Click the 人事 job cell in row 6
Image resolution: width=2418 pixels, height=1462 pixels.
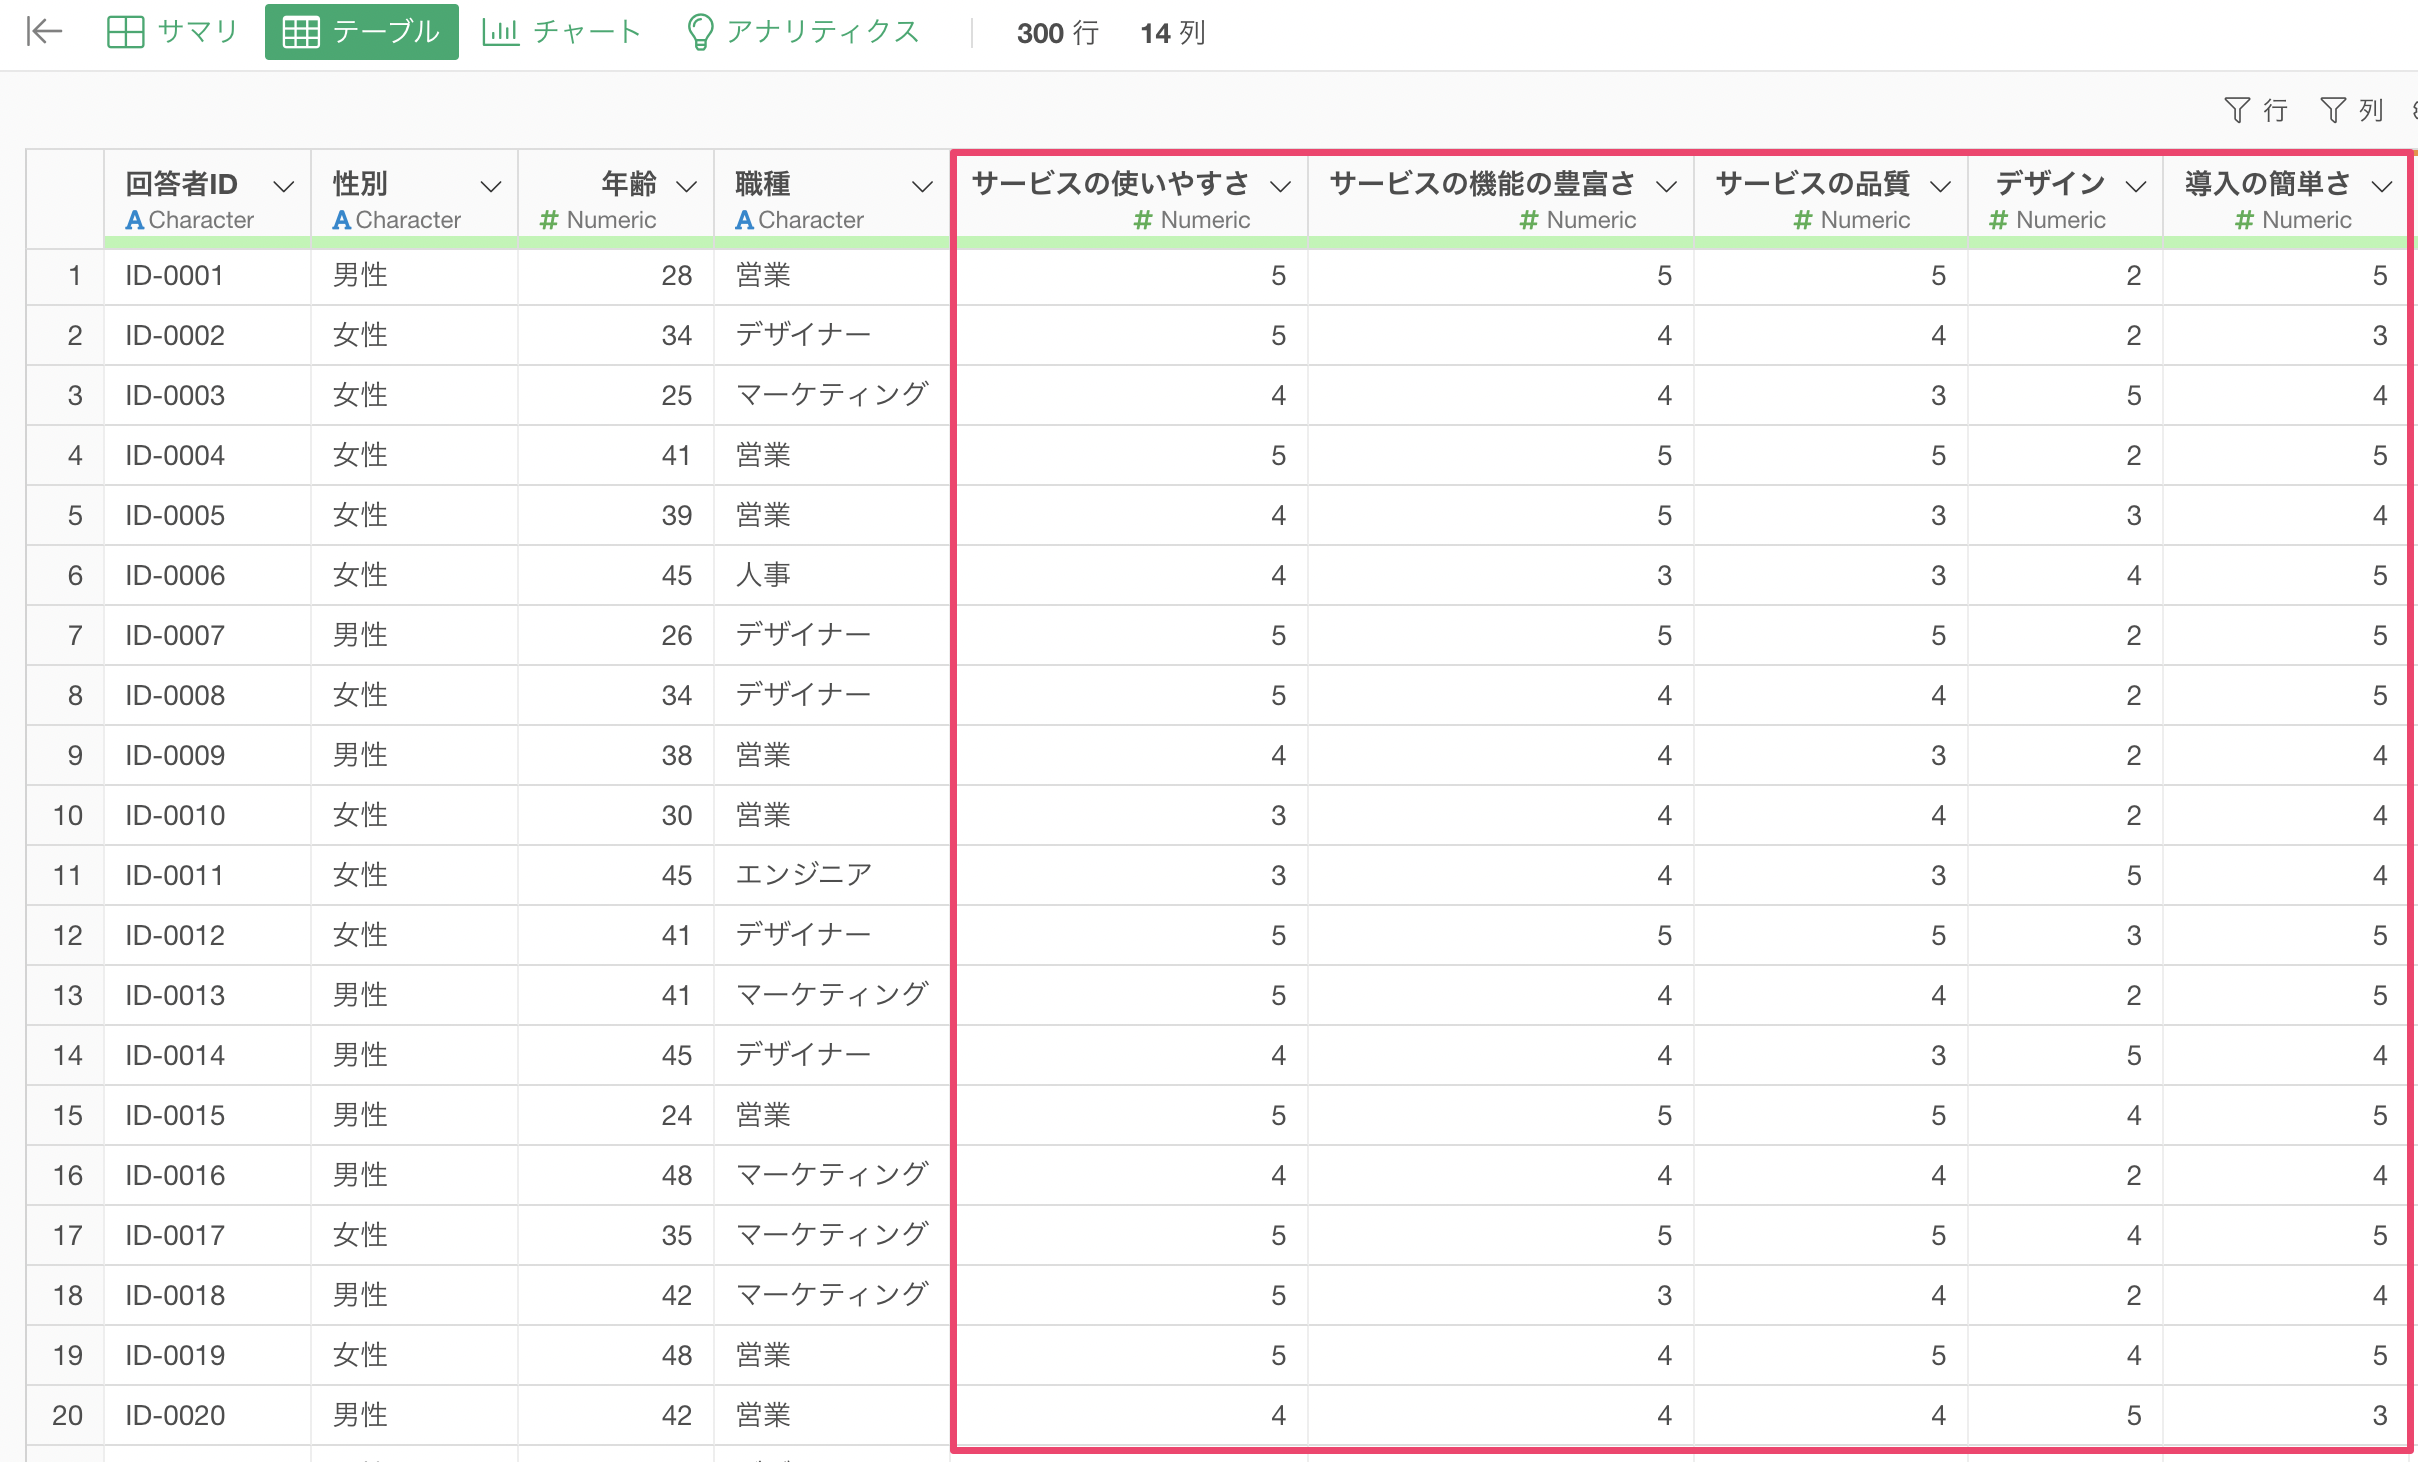(831, 576)
